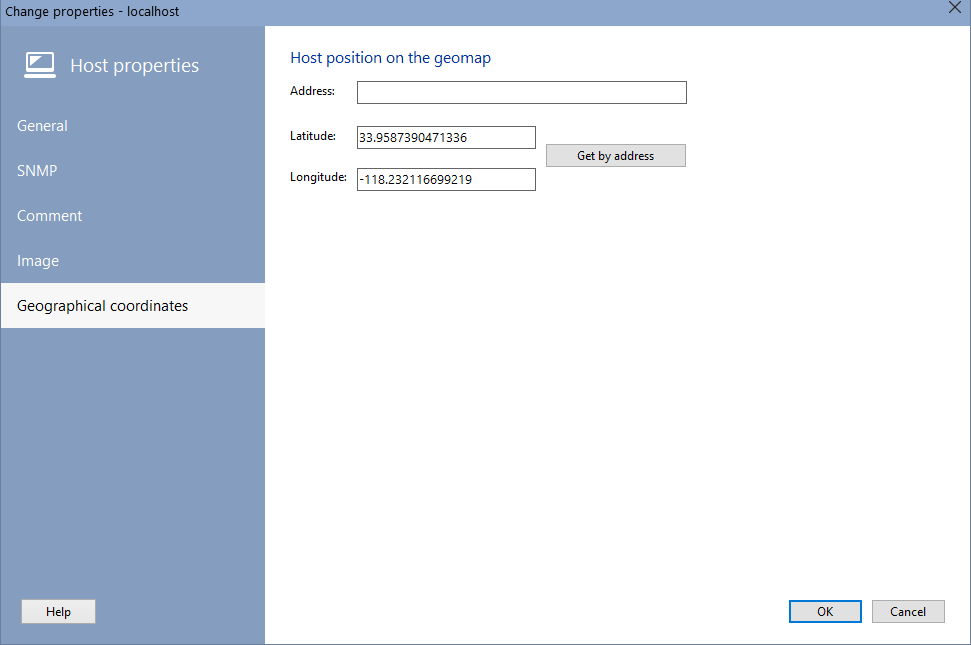Click the Longitude label

click(318, 178)
